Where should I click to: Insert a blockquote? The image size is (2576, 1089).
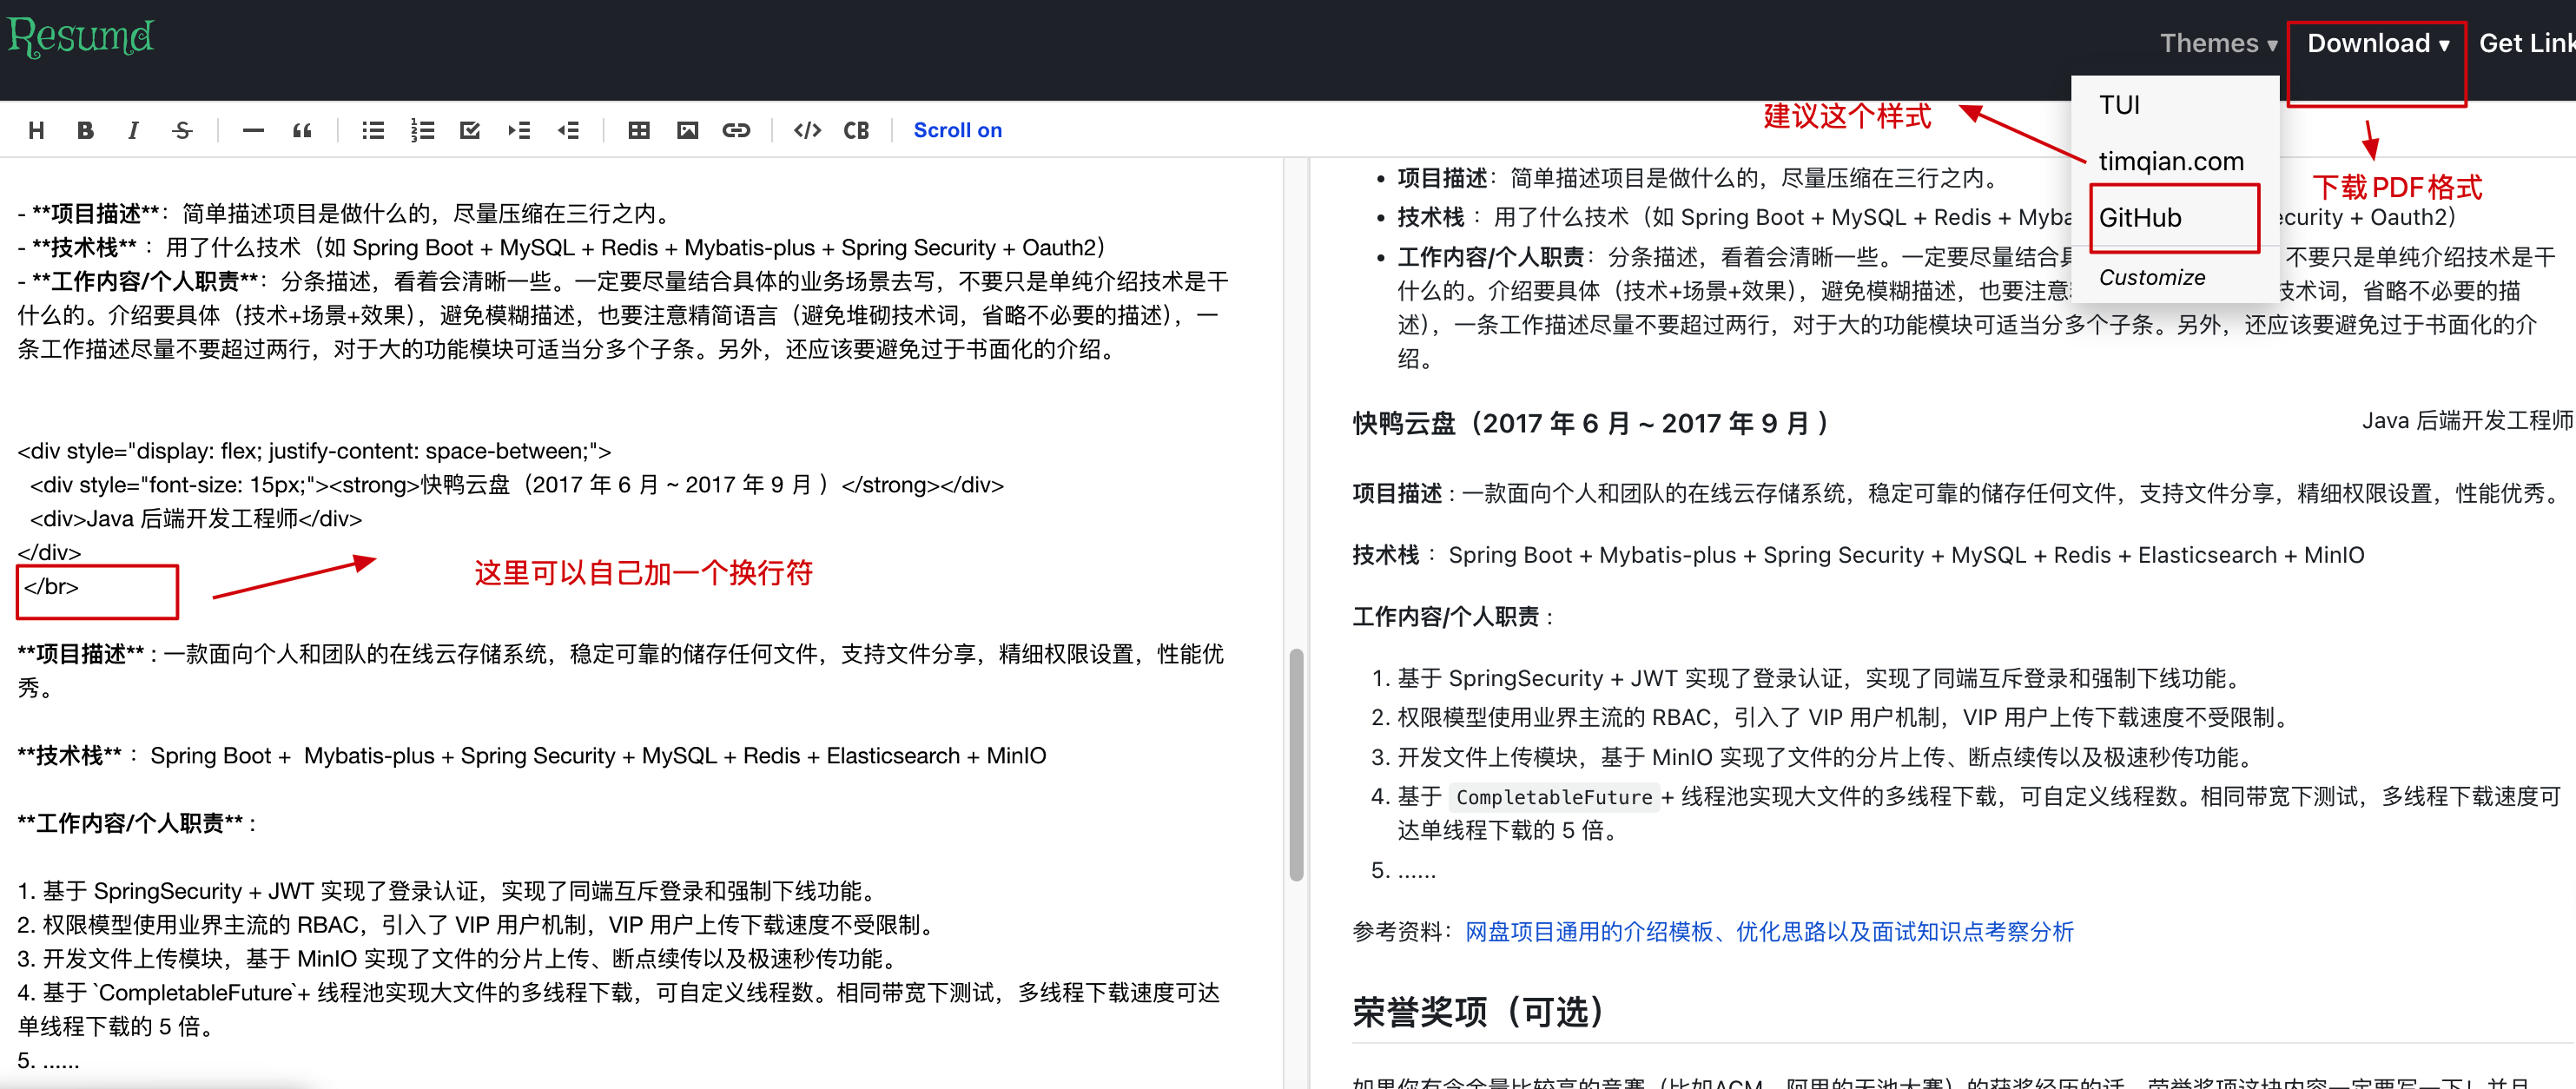[302, 130]
